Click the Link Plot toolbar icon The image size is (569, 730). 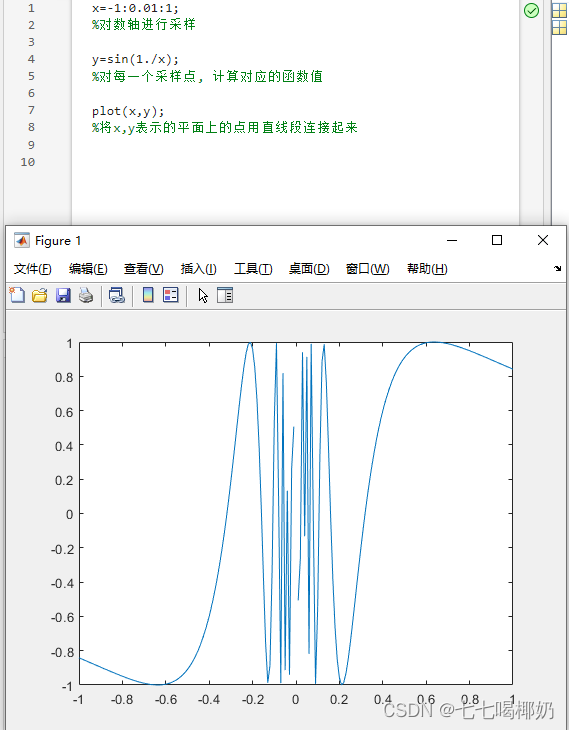[x=116, y=295]
